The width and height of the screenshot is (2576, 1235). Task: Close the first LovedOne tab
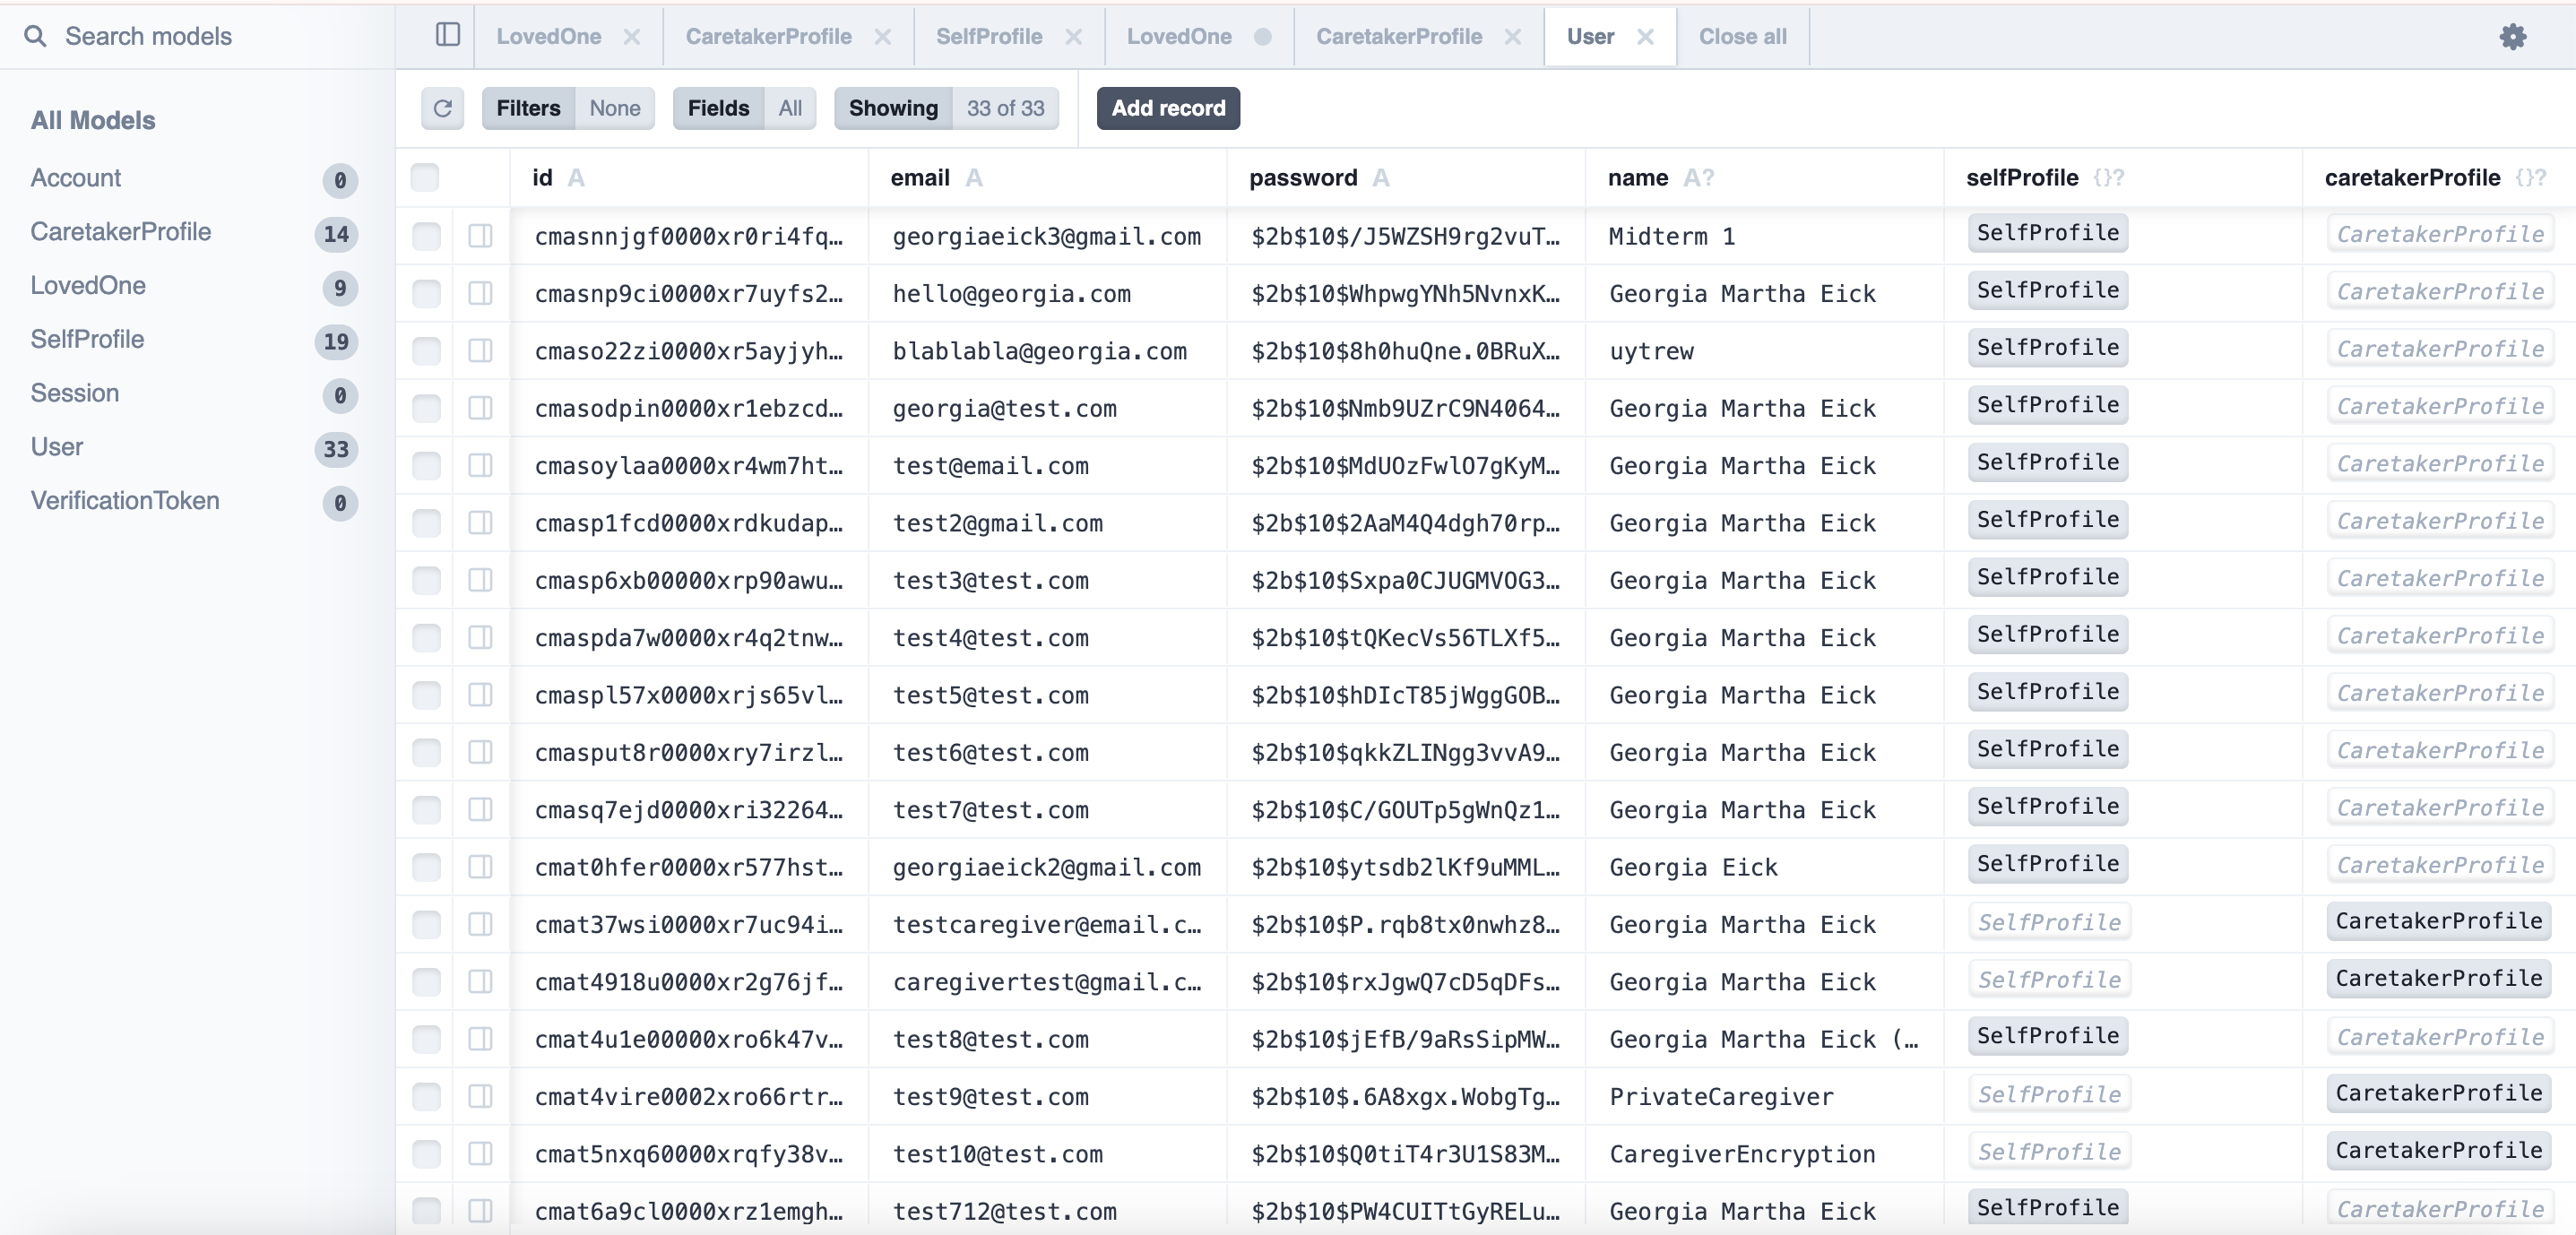632,37
